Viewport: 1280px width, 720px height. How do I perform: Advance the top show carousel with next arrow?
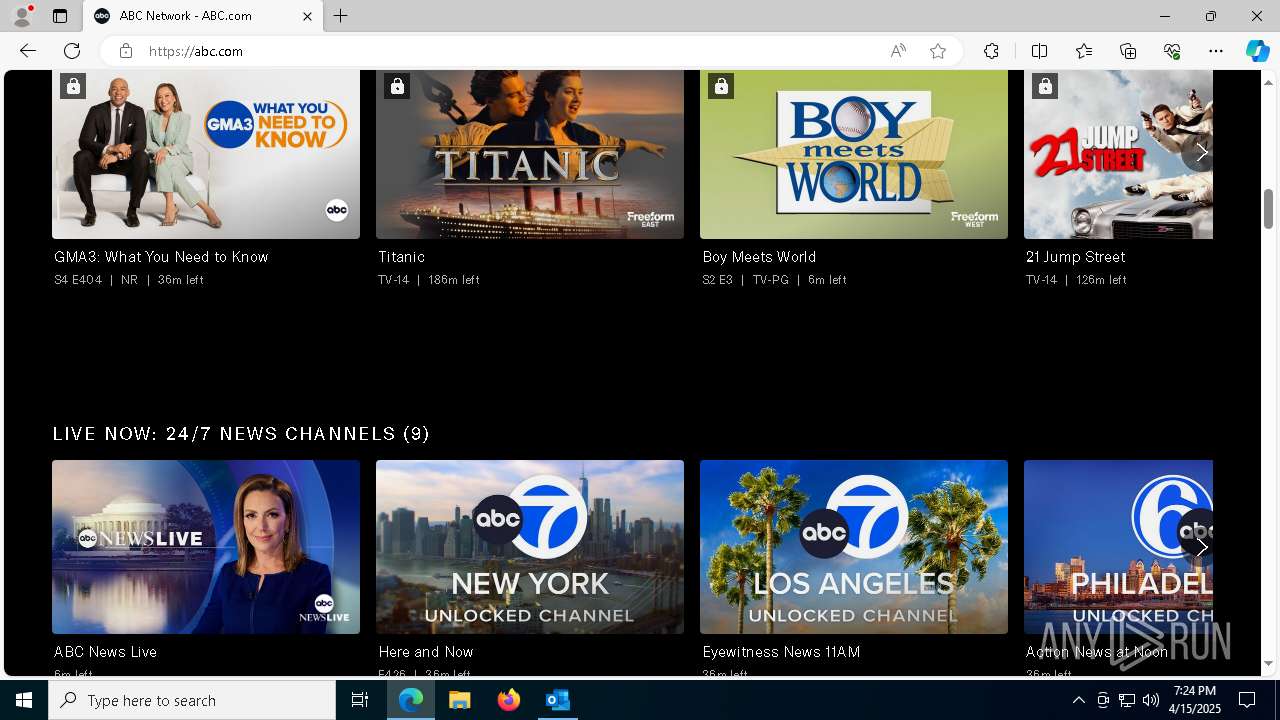pos(1201,153)
